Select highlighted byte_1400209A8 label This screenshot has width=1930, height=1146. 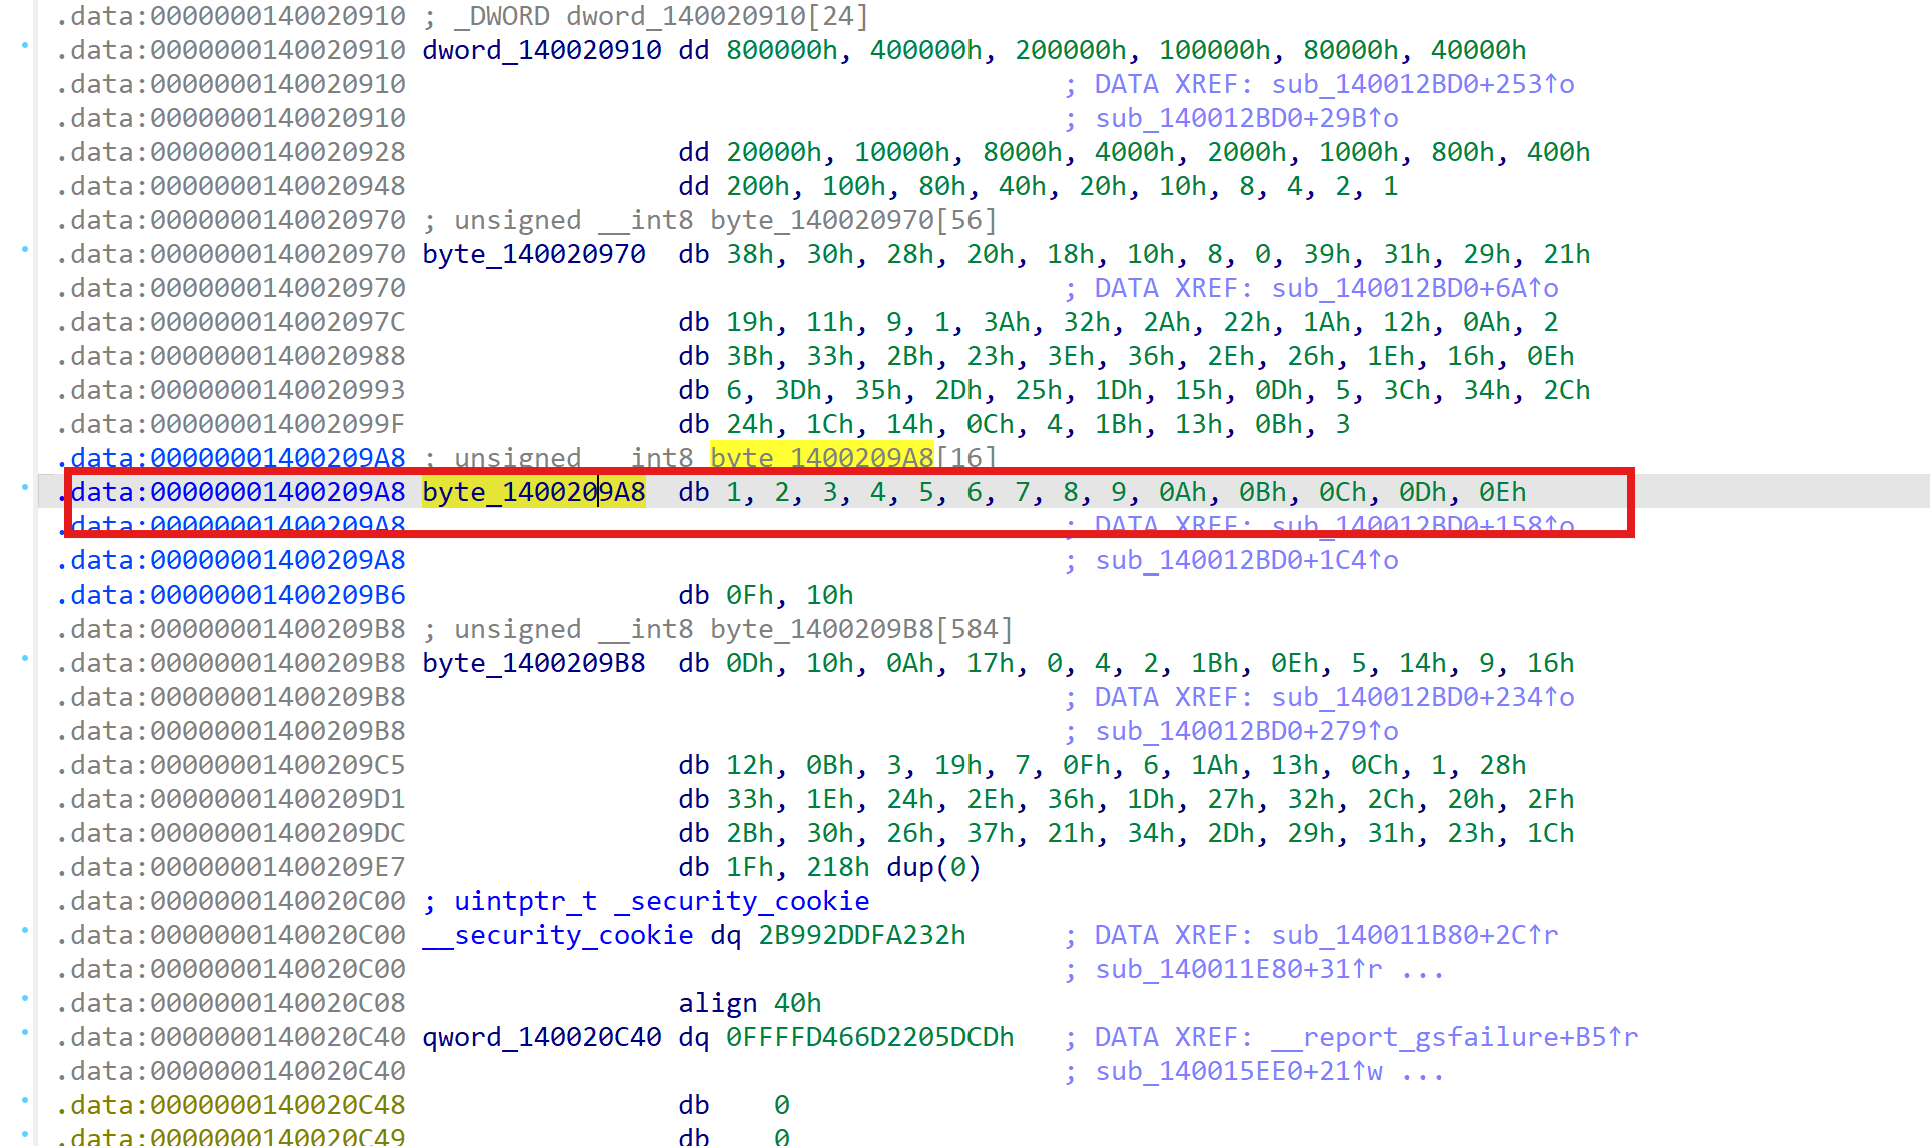(x=533, y=492)
